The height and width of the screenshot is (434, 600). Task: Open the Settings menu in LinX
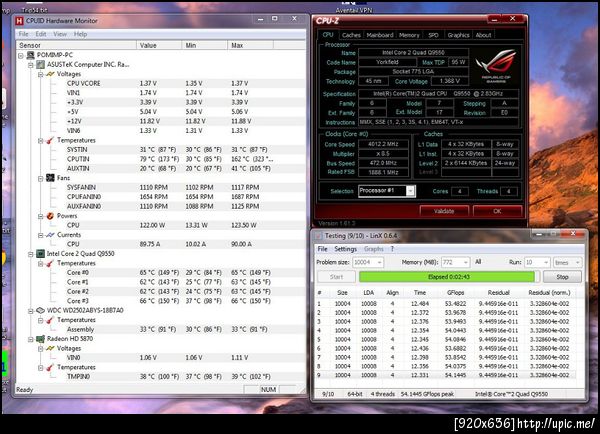click(345, 249)
